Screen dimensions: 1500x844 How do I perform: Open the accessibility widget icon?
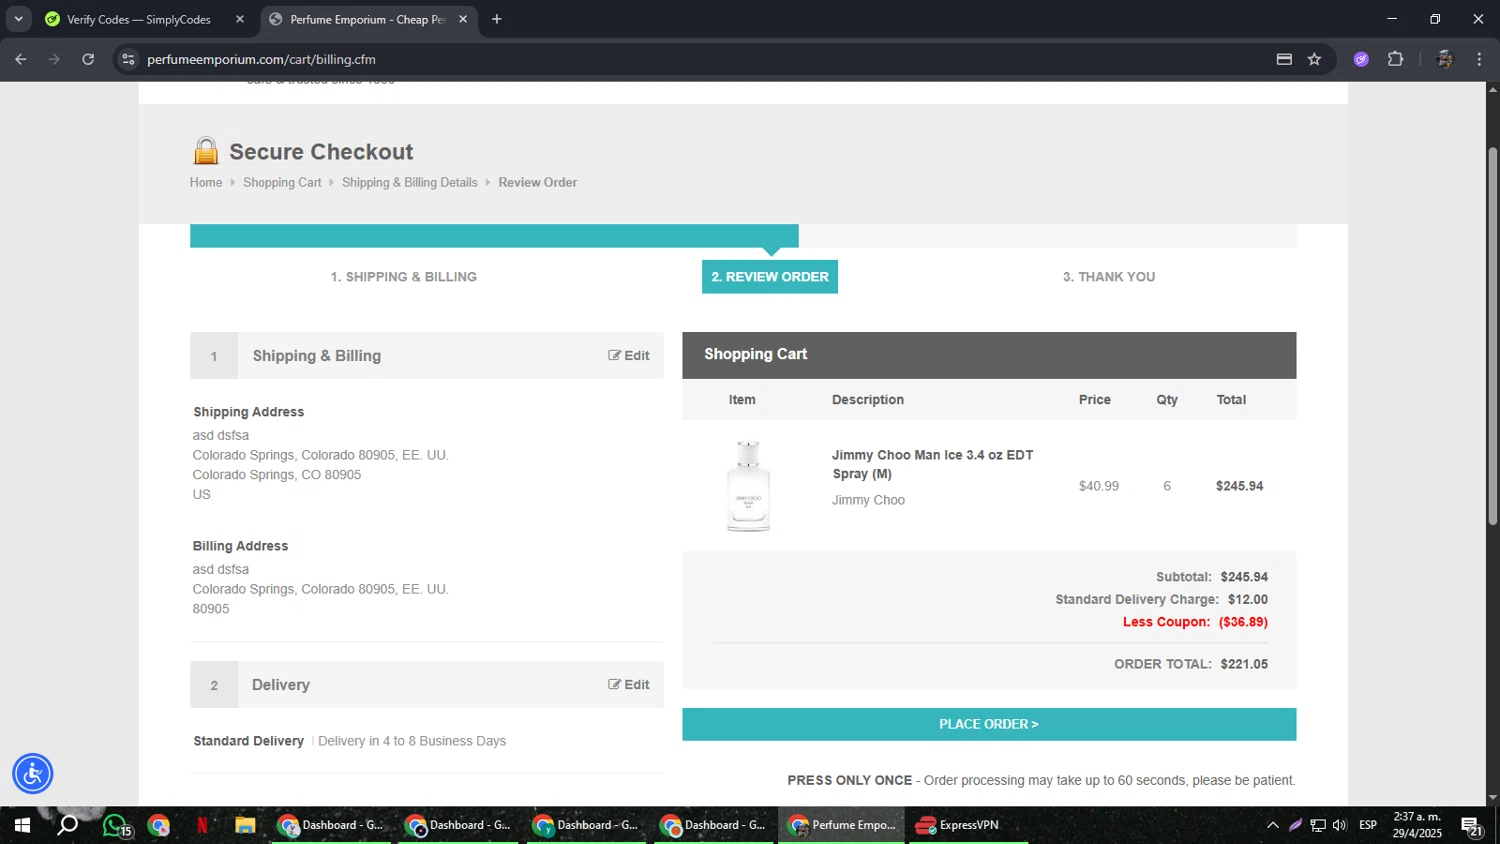pyautogui.click(x=33, y=774)
